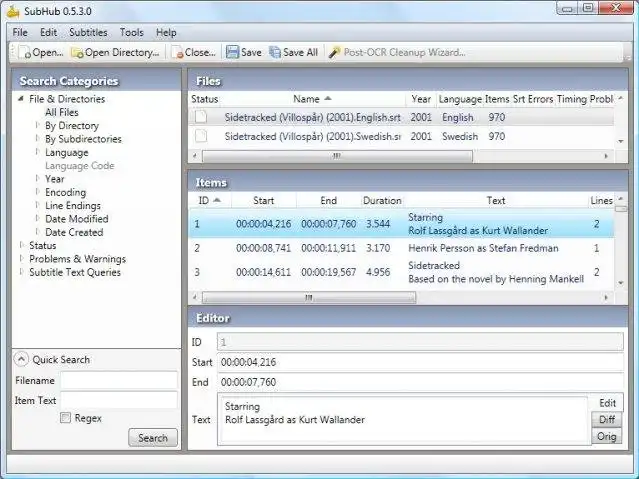Click the Lines column header in Items
Screen dimensions: 639x479
pyautogui.click(x=602, y=201)
